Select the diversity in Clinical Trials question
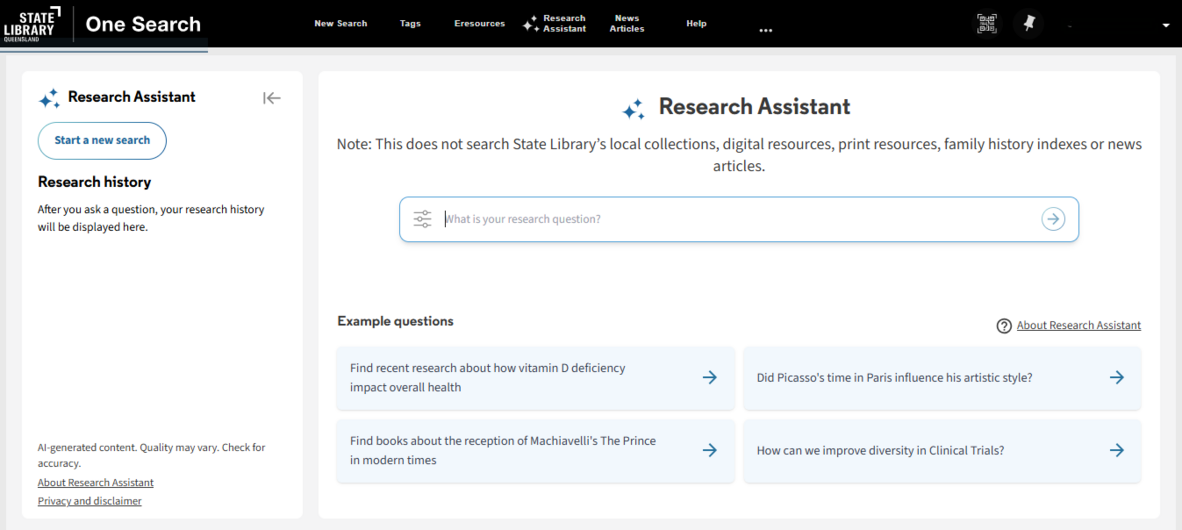This screenshot has height=530, width=1182. (942, 450)
